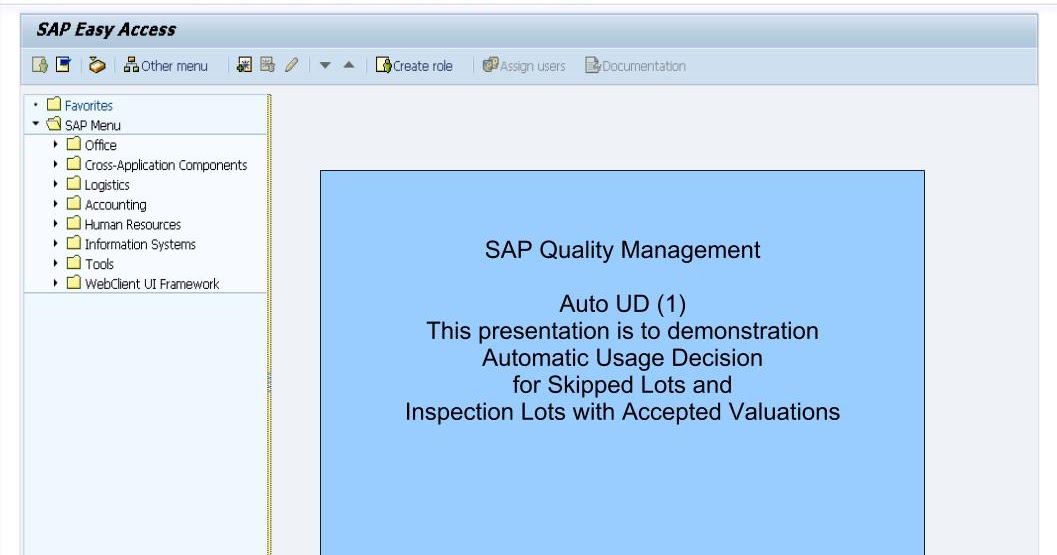The height and width of the screenshot is (555, 1057).
Task: Click the Delete favorites icon
Action: click(x=268, y=65)
